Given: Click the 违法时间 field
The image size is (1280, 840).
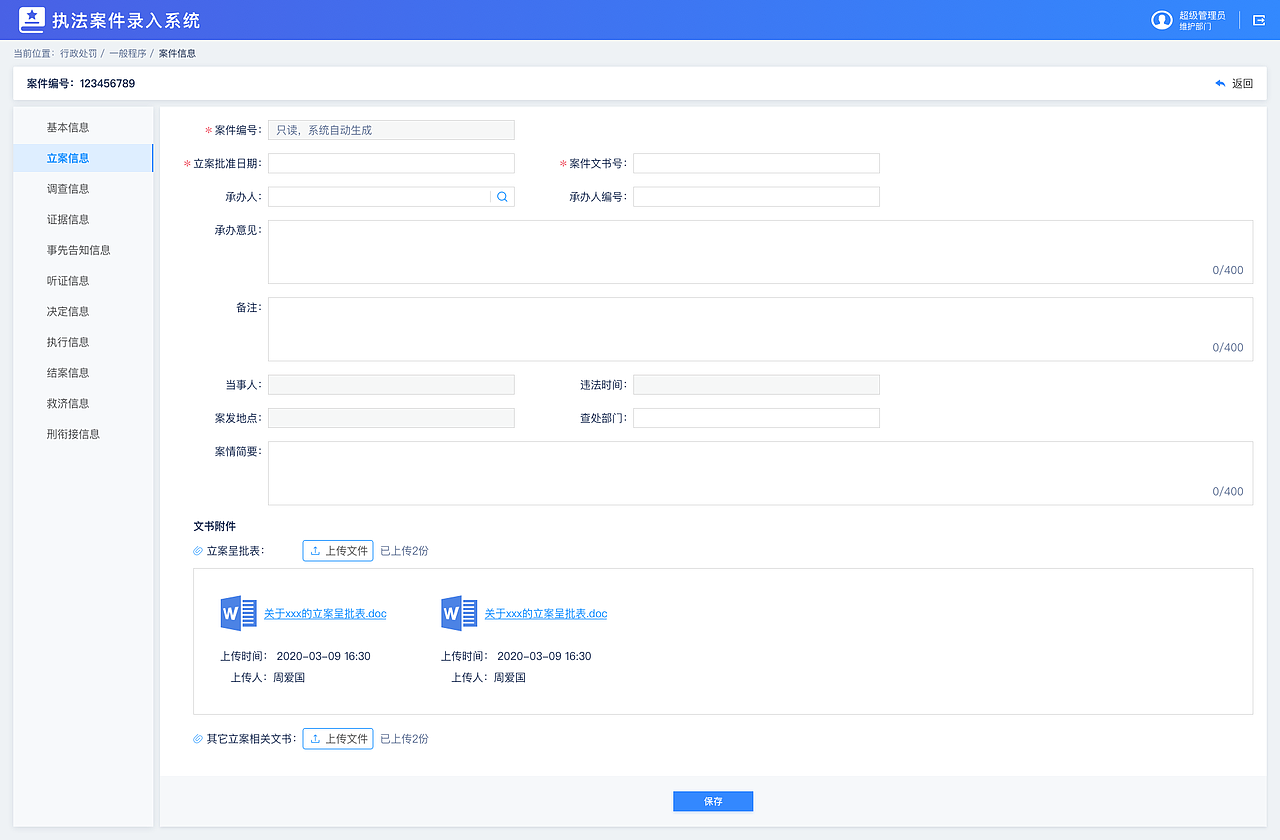Looking at the screenshot, I should coord(756,385).
